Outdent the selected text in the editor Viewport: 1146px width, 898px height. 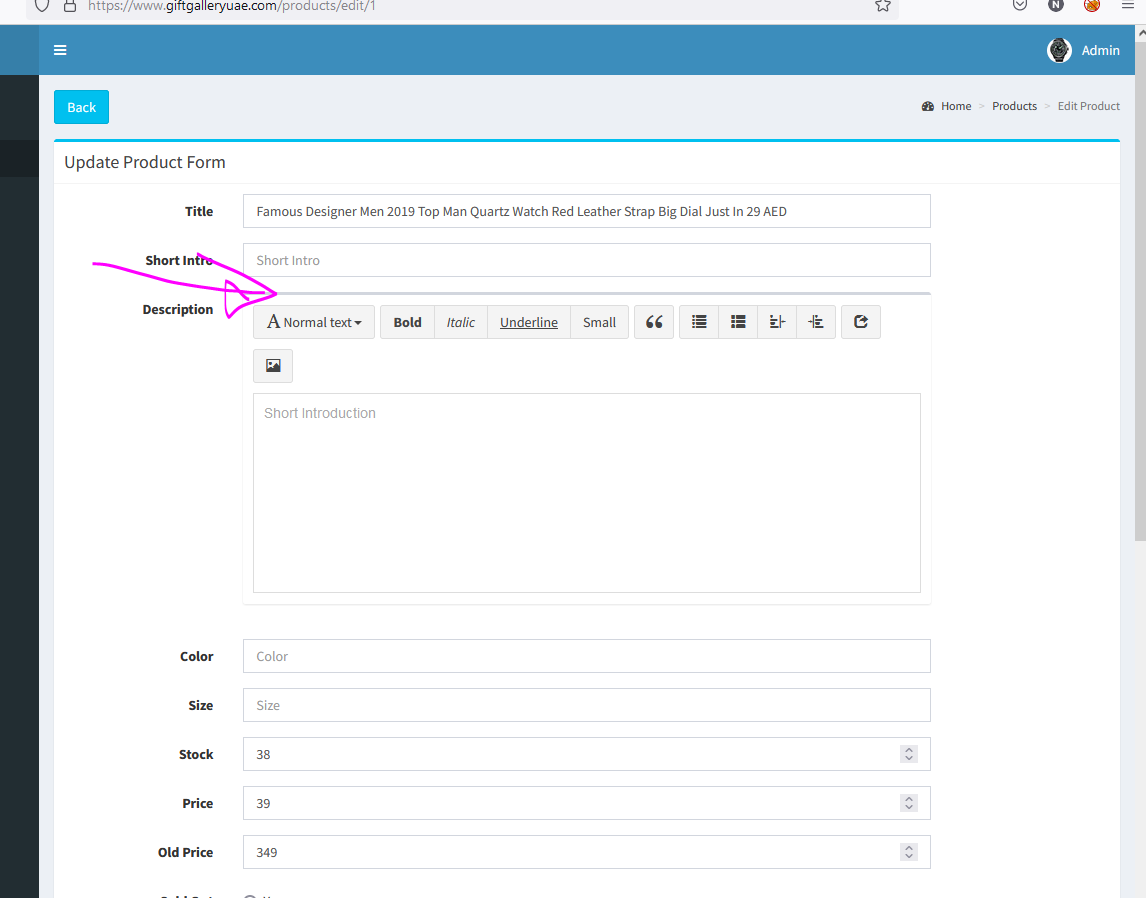[x=777, y=322]
